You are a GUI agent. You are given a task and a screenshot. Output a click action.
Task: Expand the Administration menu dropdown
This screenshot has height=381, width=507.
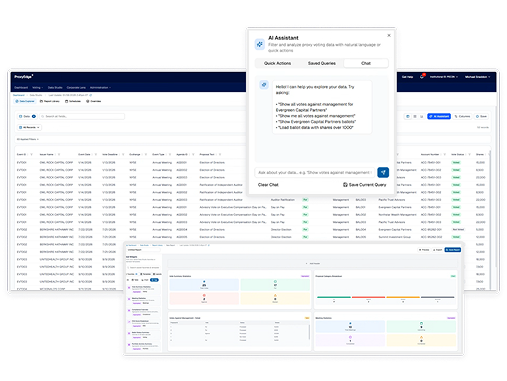coord(100,88)
